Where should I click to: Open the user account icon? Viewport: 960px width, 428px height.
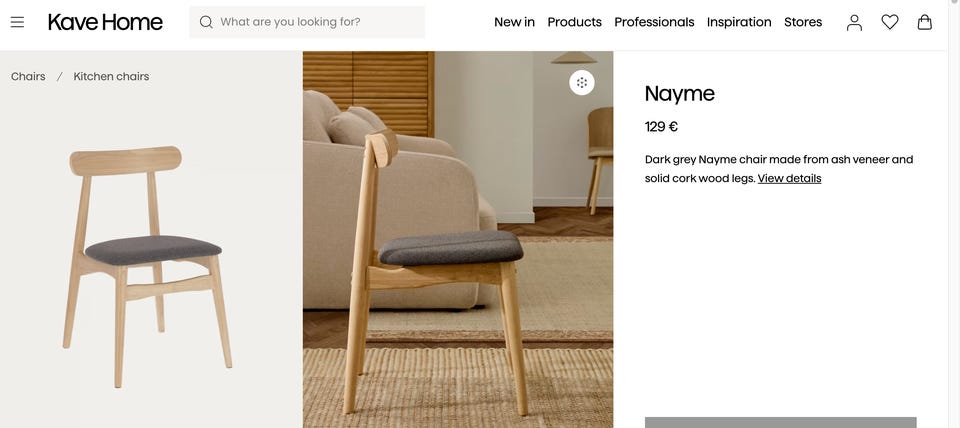pyautogui.click(x=854, y=22)
